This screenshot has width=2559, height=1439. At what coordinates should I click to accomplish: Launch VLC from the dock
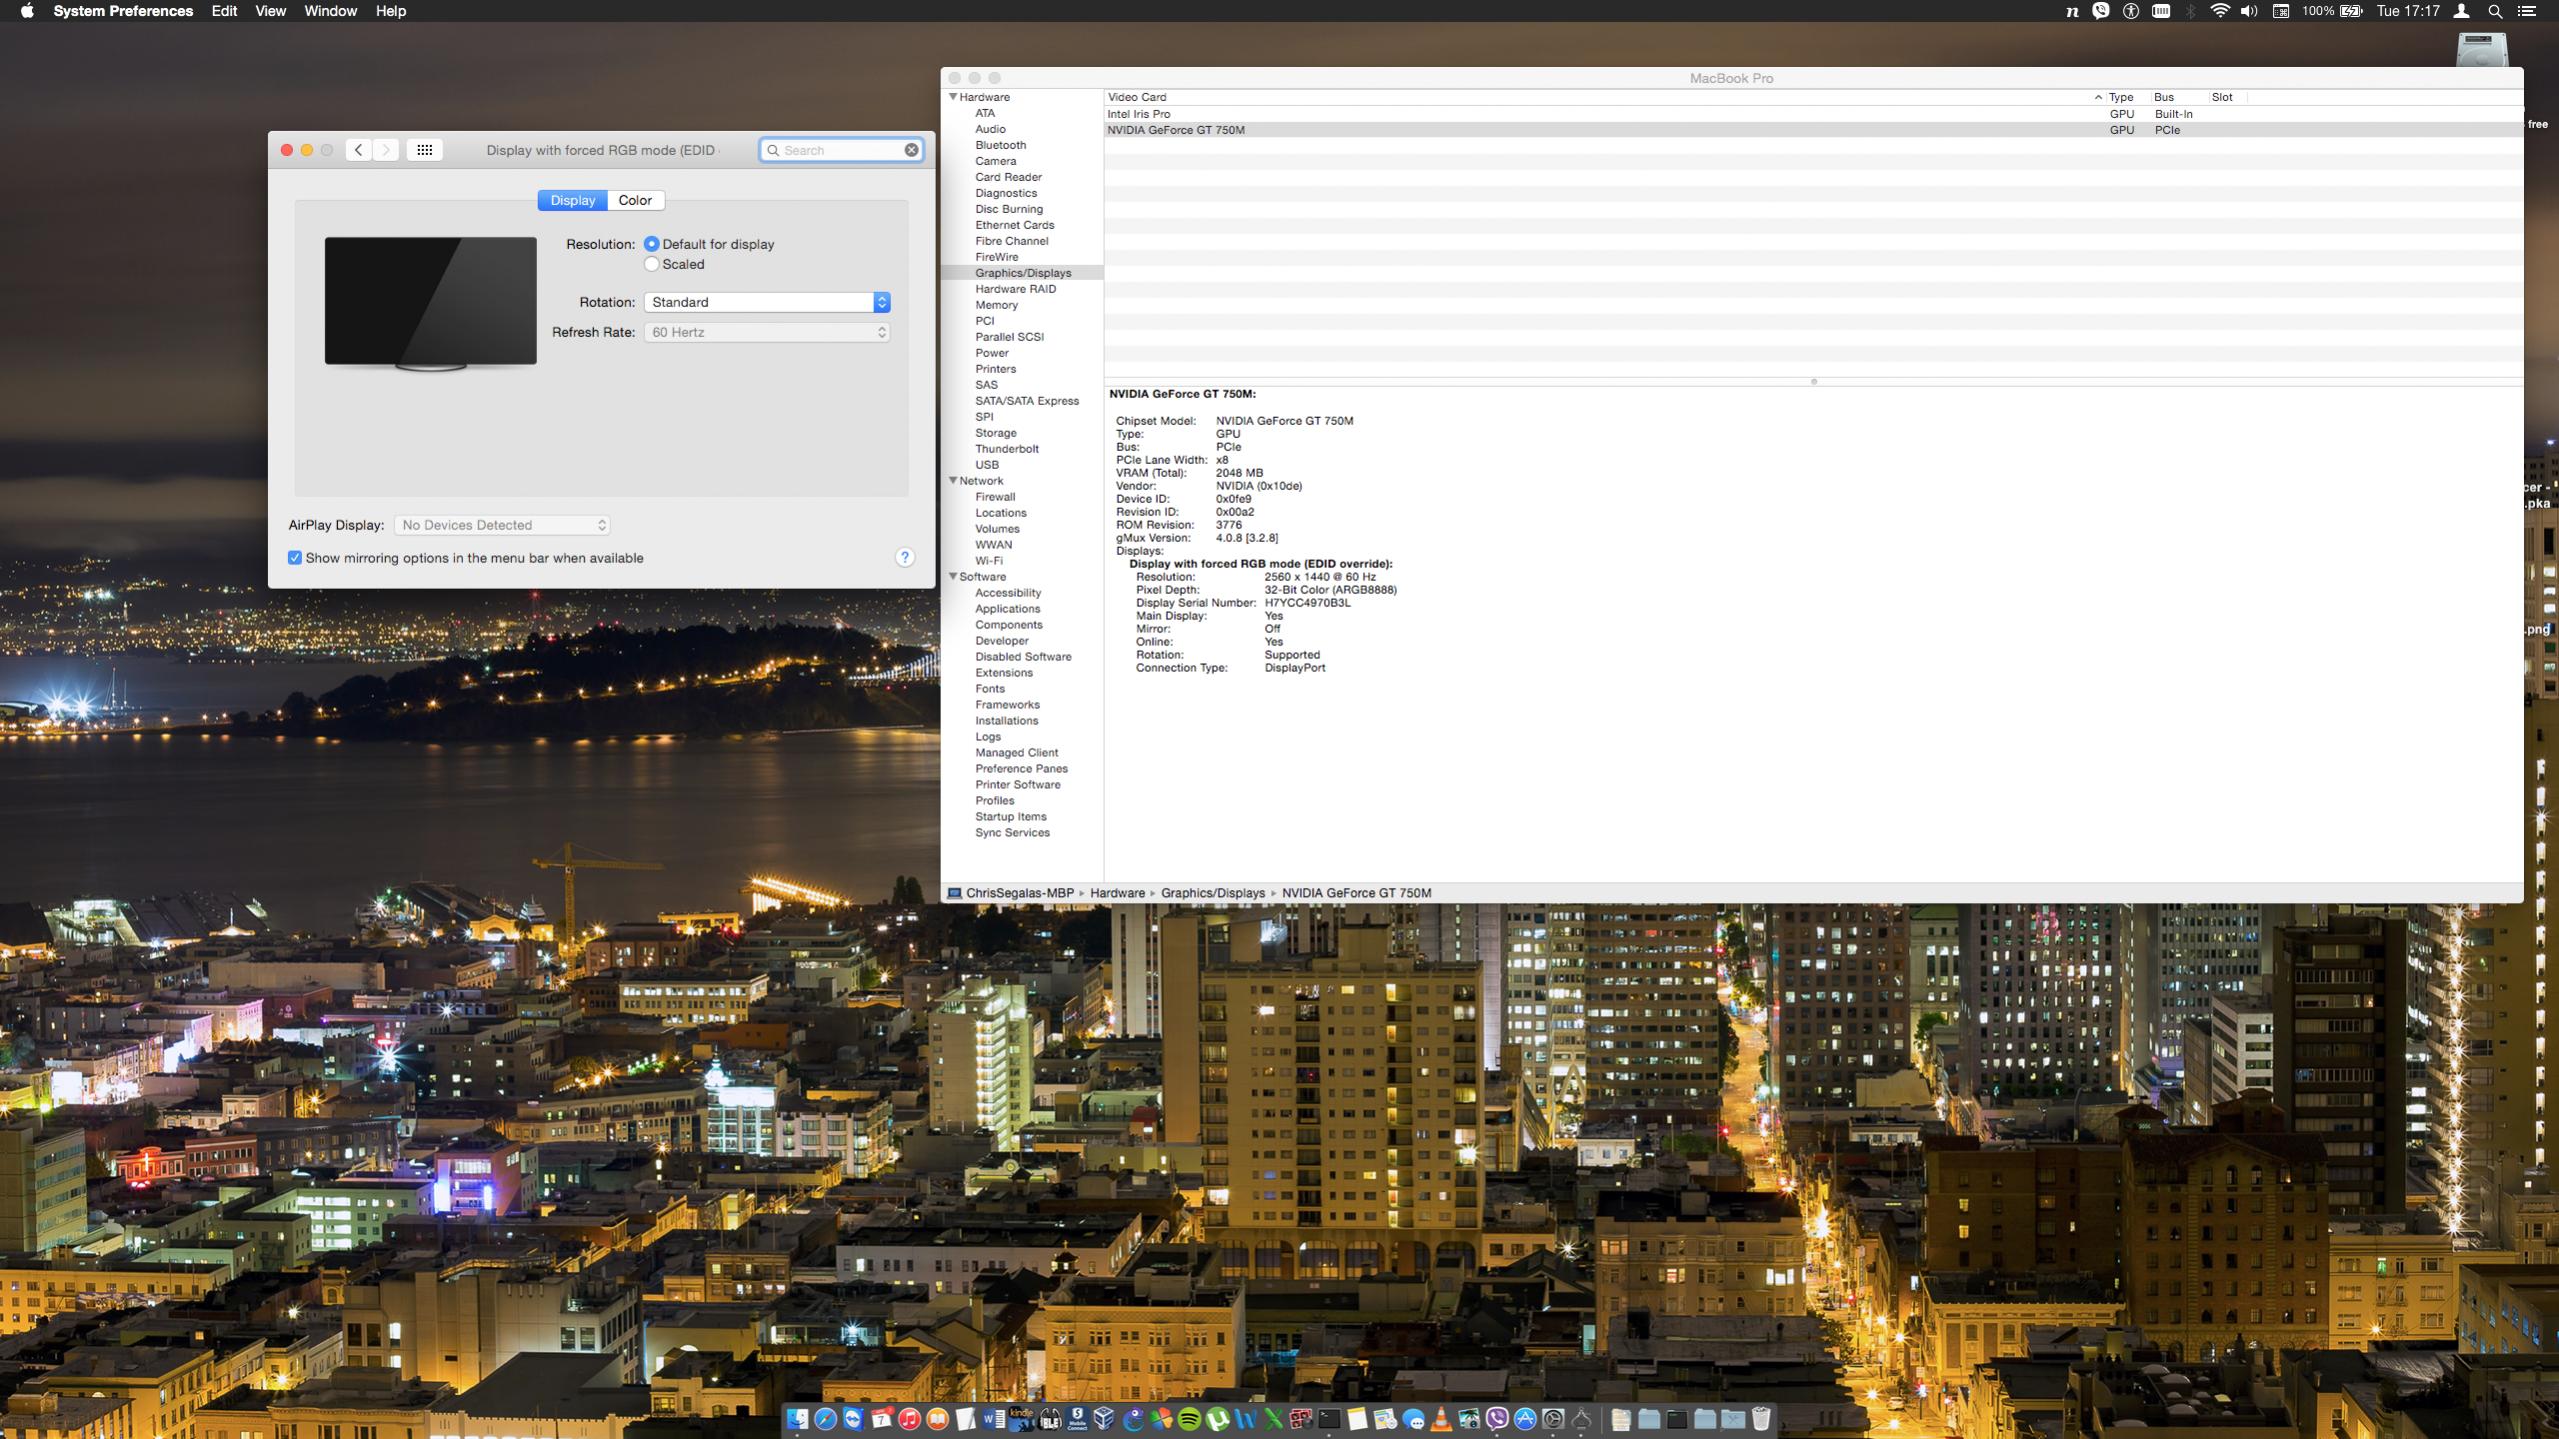1441,1418
